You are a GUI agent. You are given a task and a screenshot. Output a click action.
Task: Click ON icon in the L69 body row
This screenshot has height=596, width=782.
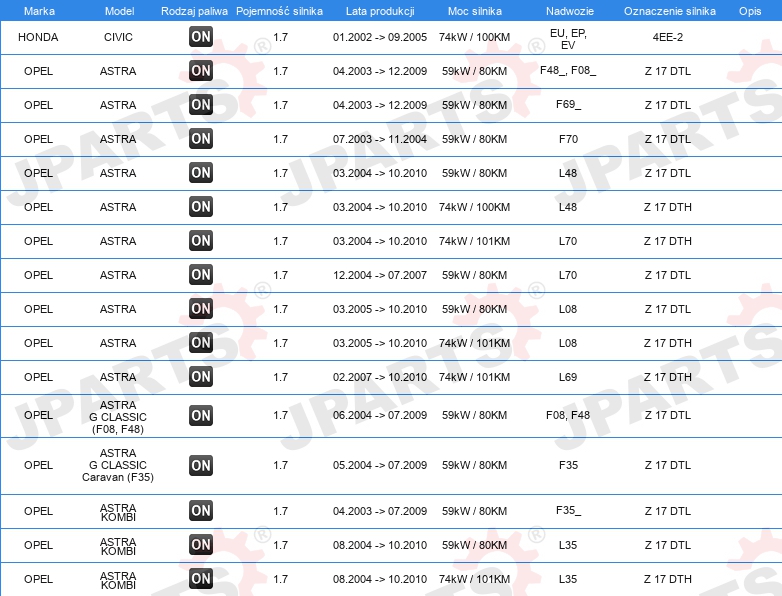[201, 377]
